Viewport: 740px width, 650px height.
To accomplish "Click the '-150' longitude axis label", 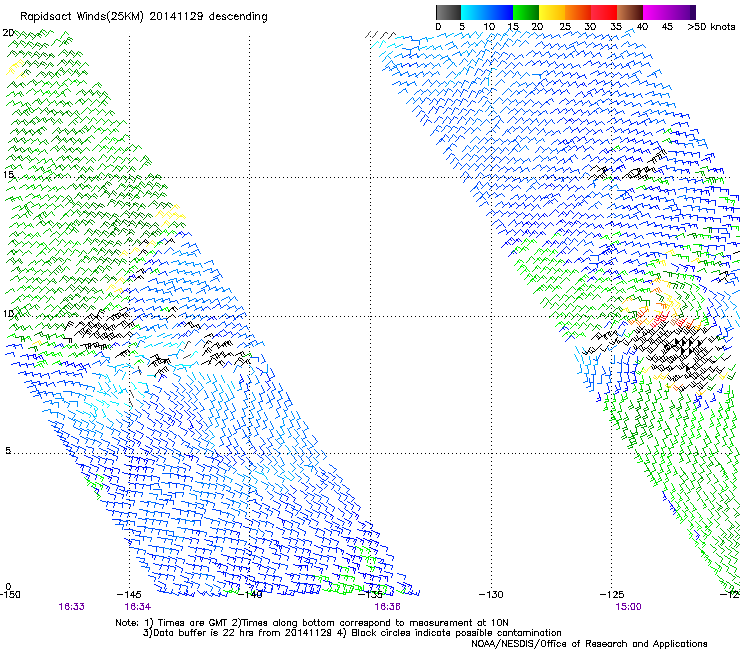I will point(10,594).
